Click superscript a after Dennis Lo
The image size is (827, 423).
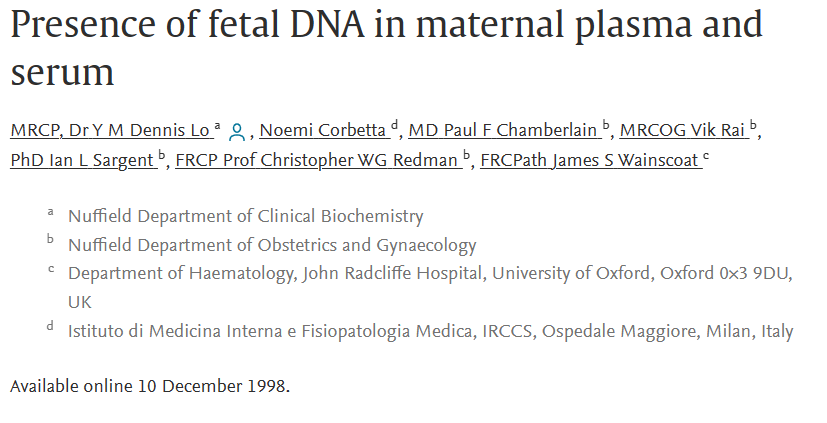pyautogui.click(x=217, y=126)
